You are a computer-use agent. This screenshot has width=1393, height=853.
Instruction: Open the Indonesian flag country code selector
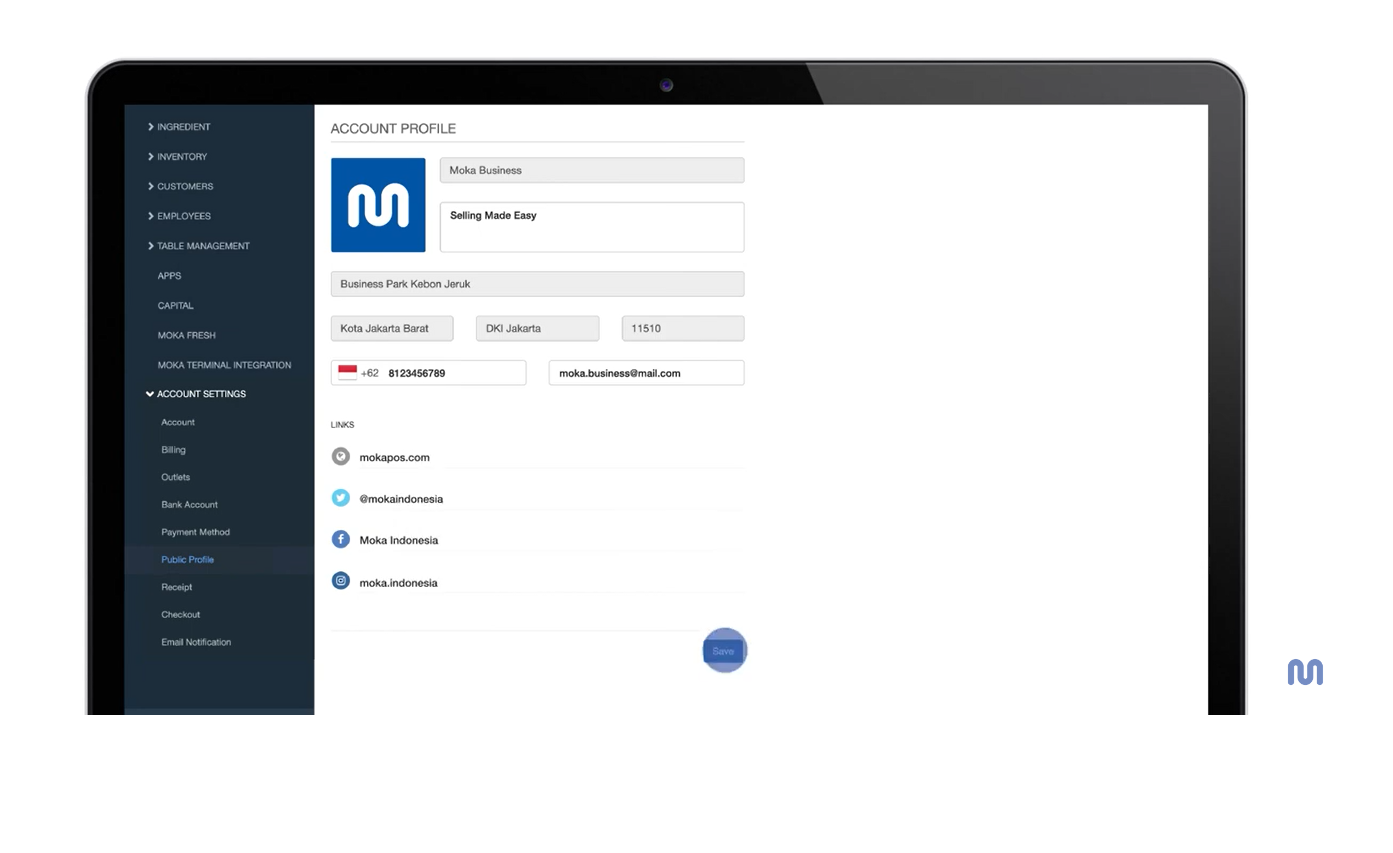(348, 373)
